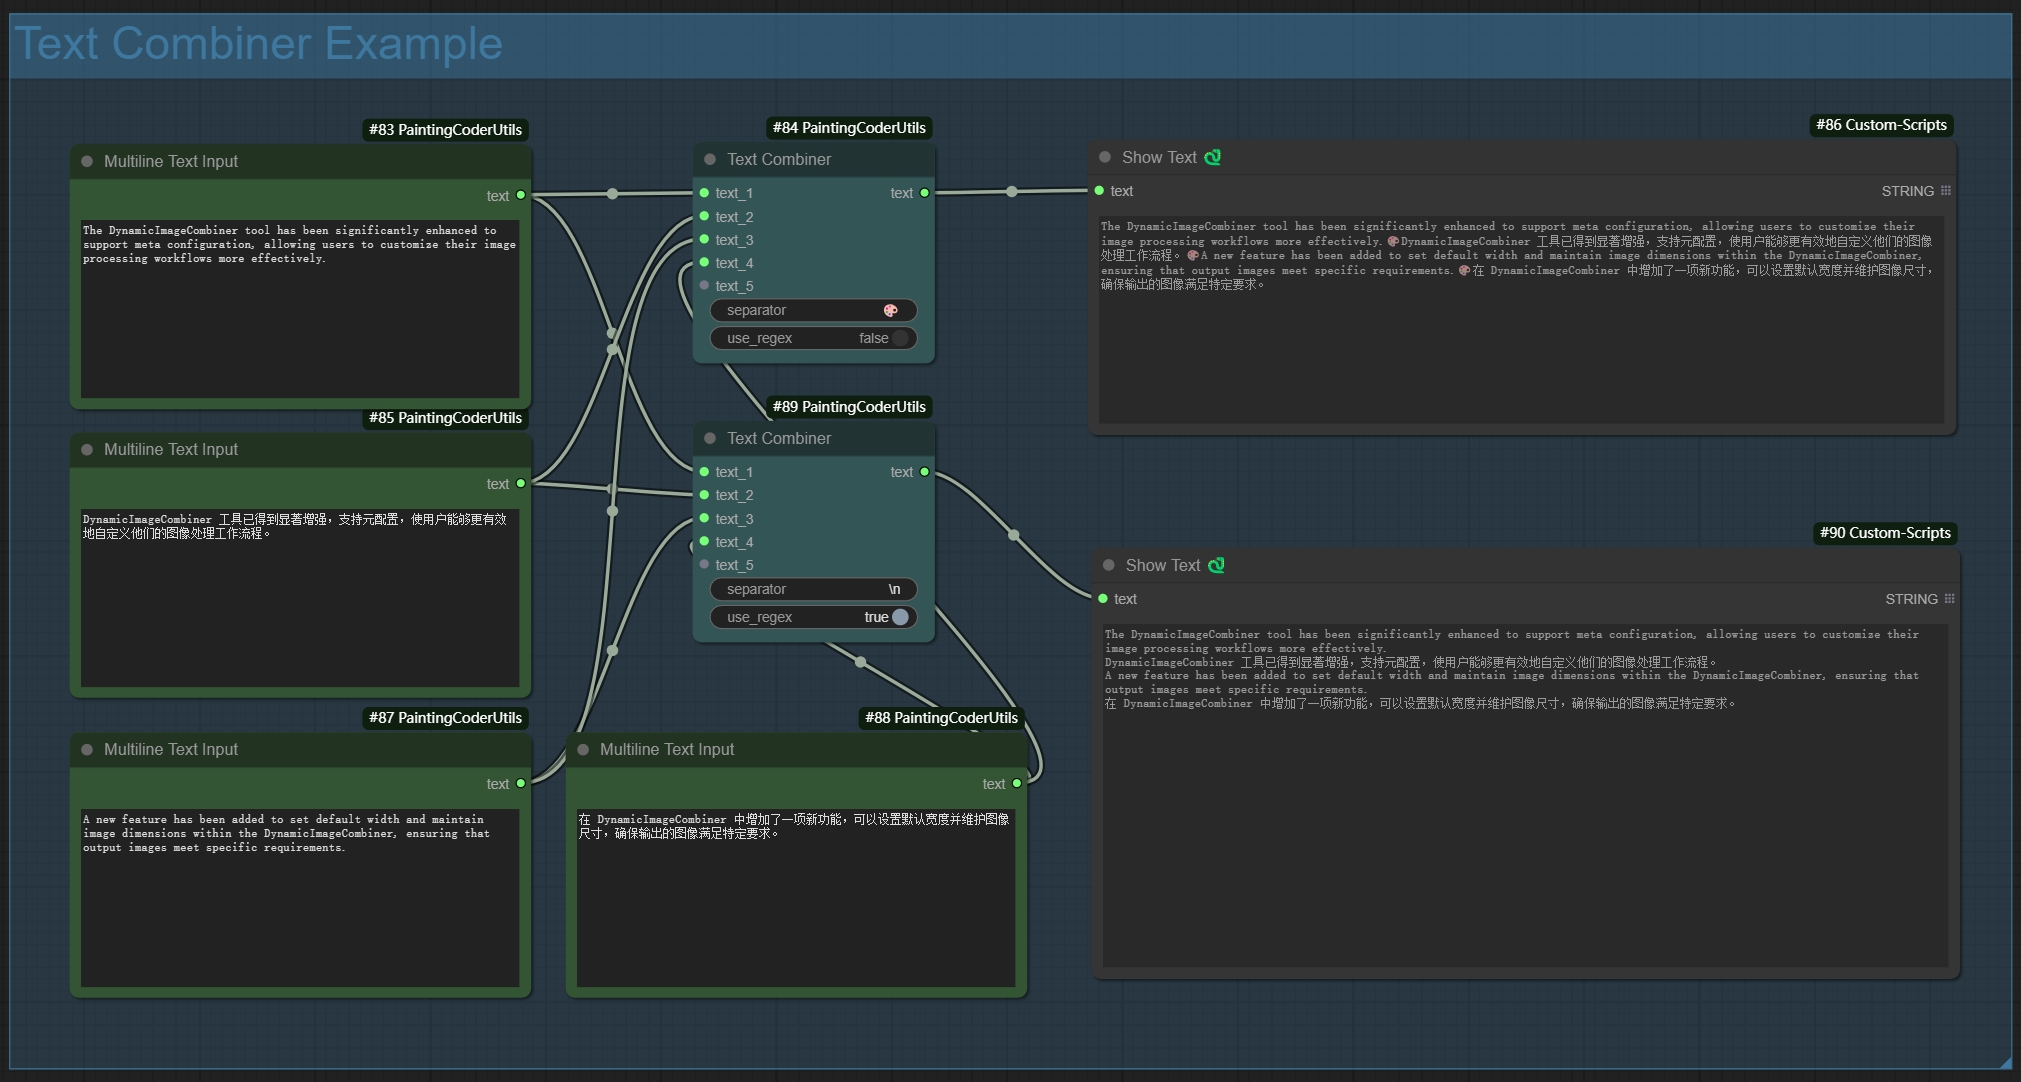The height and width of the screenshot is (1082, 2021).
Task: Click the text input port of Show Text #90
Action: click(x=1103, y=598)
